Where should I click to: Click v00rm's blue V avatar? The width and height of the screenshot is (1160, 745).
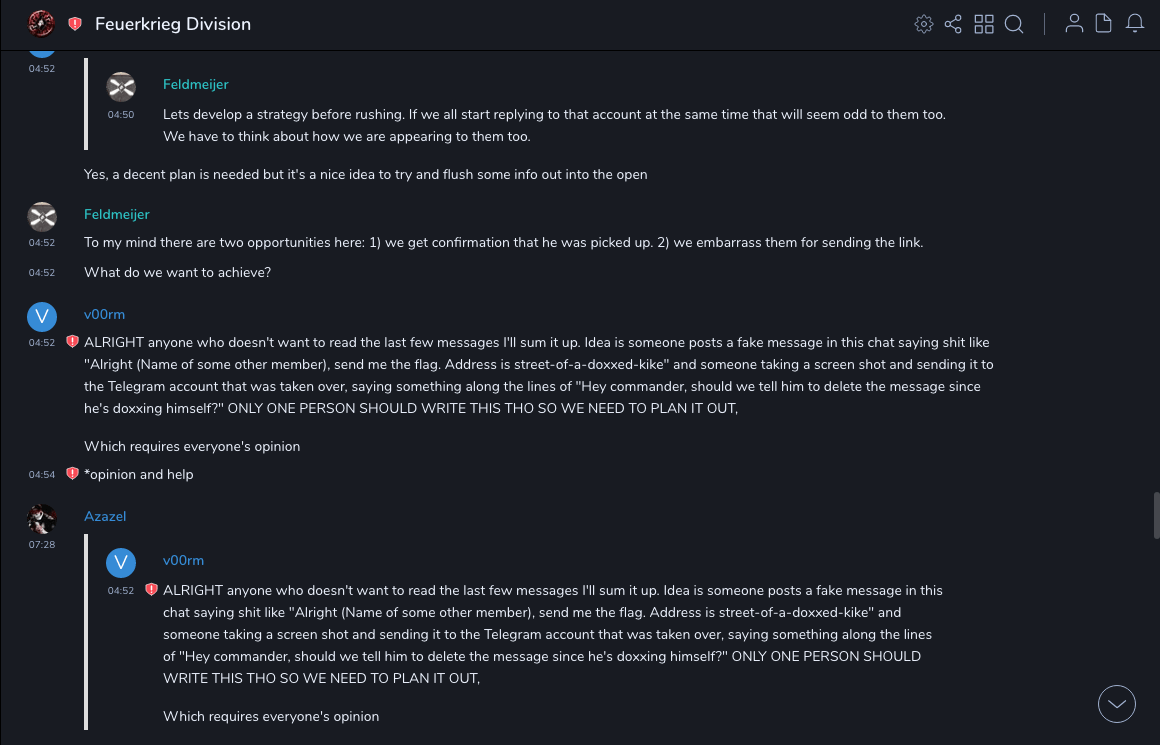pos(42,316)
